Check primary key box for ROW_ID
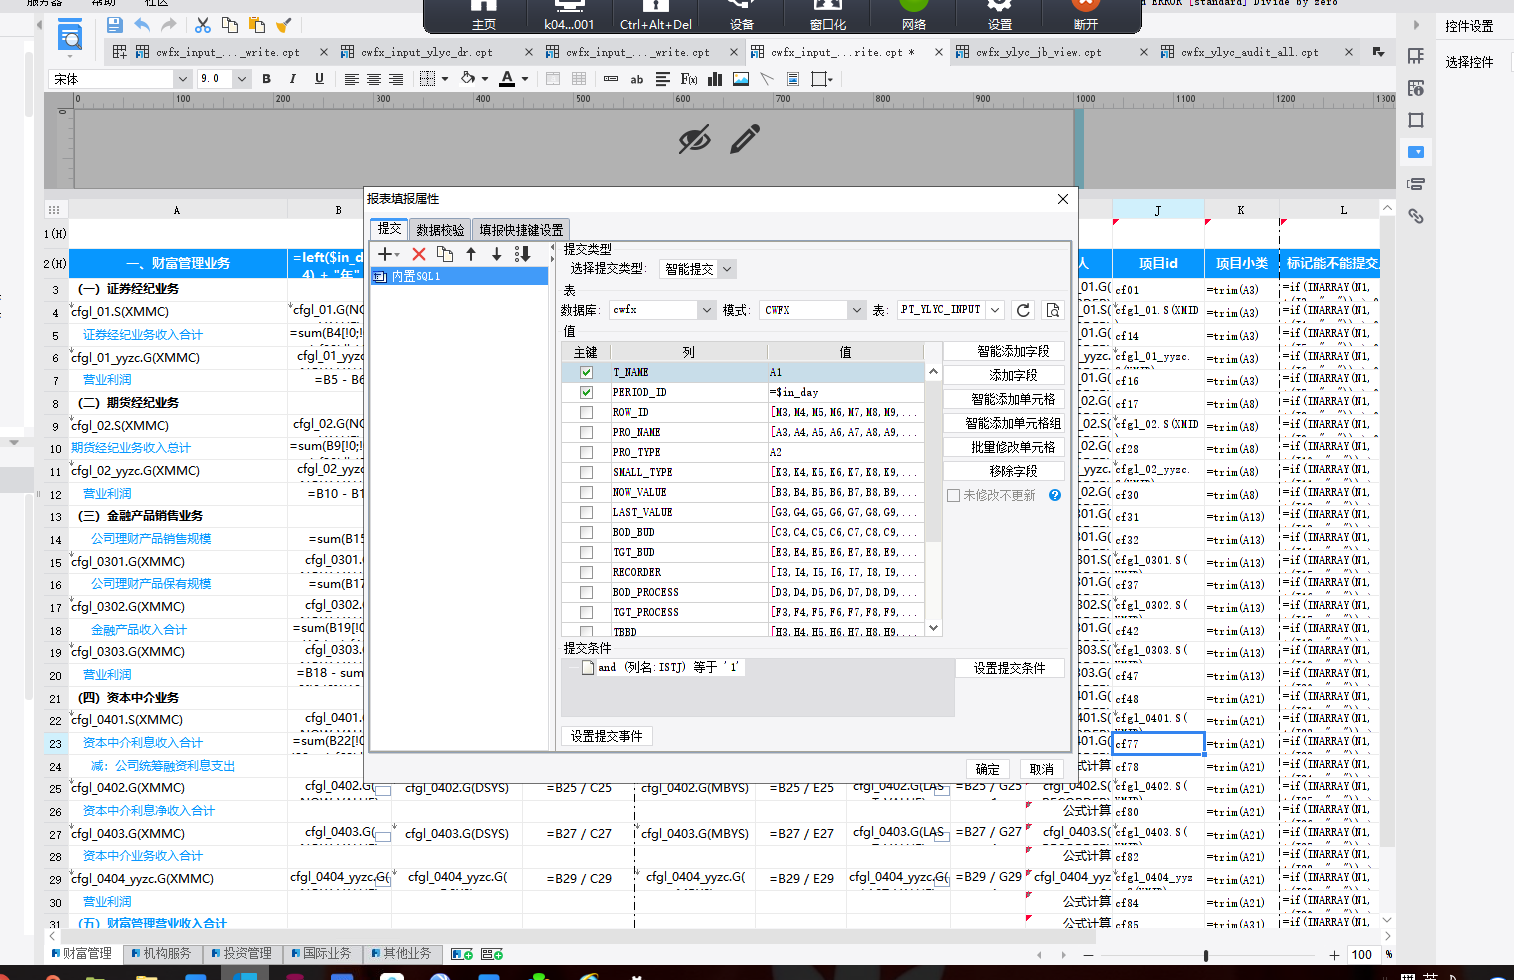Screen dimensions: 1514x980 click(x=586, y=412)
